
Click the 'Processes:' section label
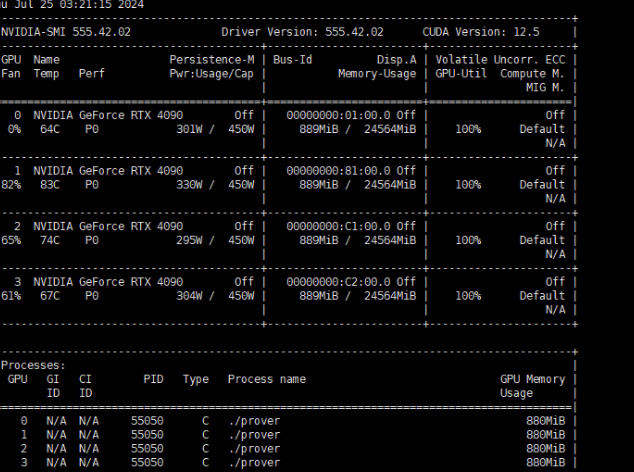(x=33, y=365)
